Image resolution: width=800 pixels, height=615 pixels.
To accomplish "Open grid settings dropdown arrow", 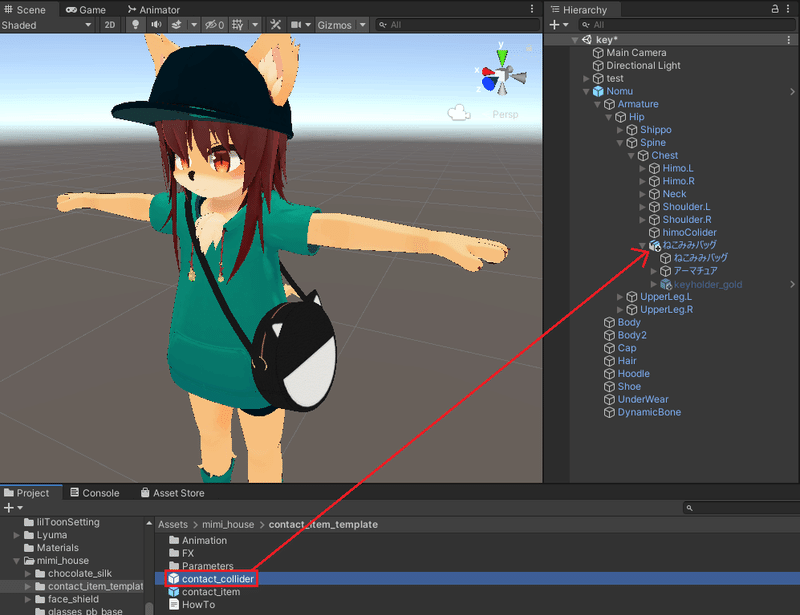I will [x=255, y=24].
